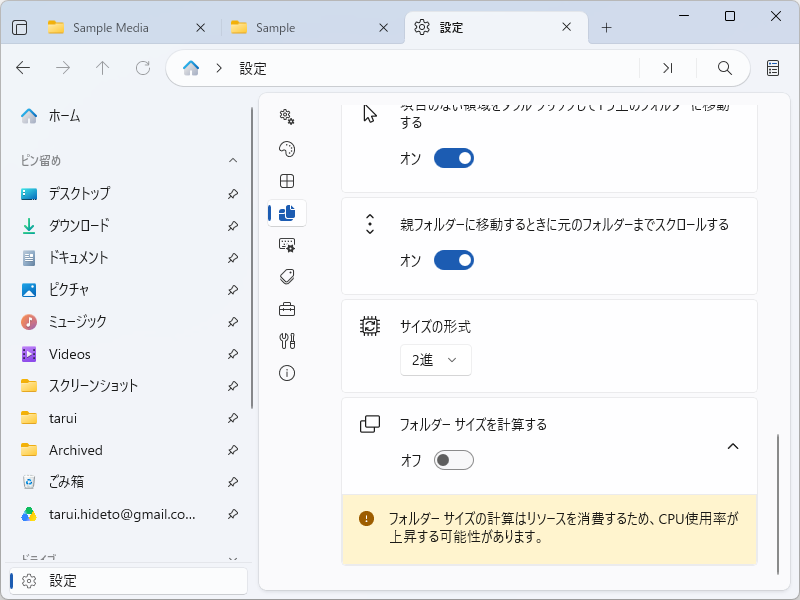The height and width of the screenshot is (600, 800).
Task: Toggle the info pane icon
Action: click(772, 68)
